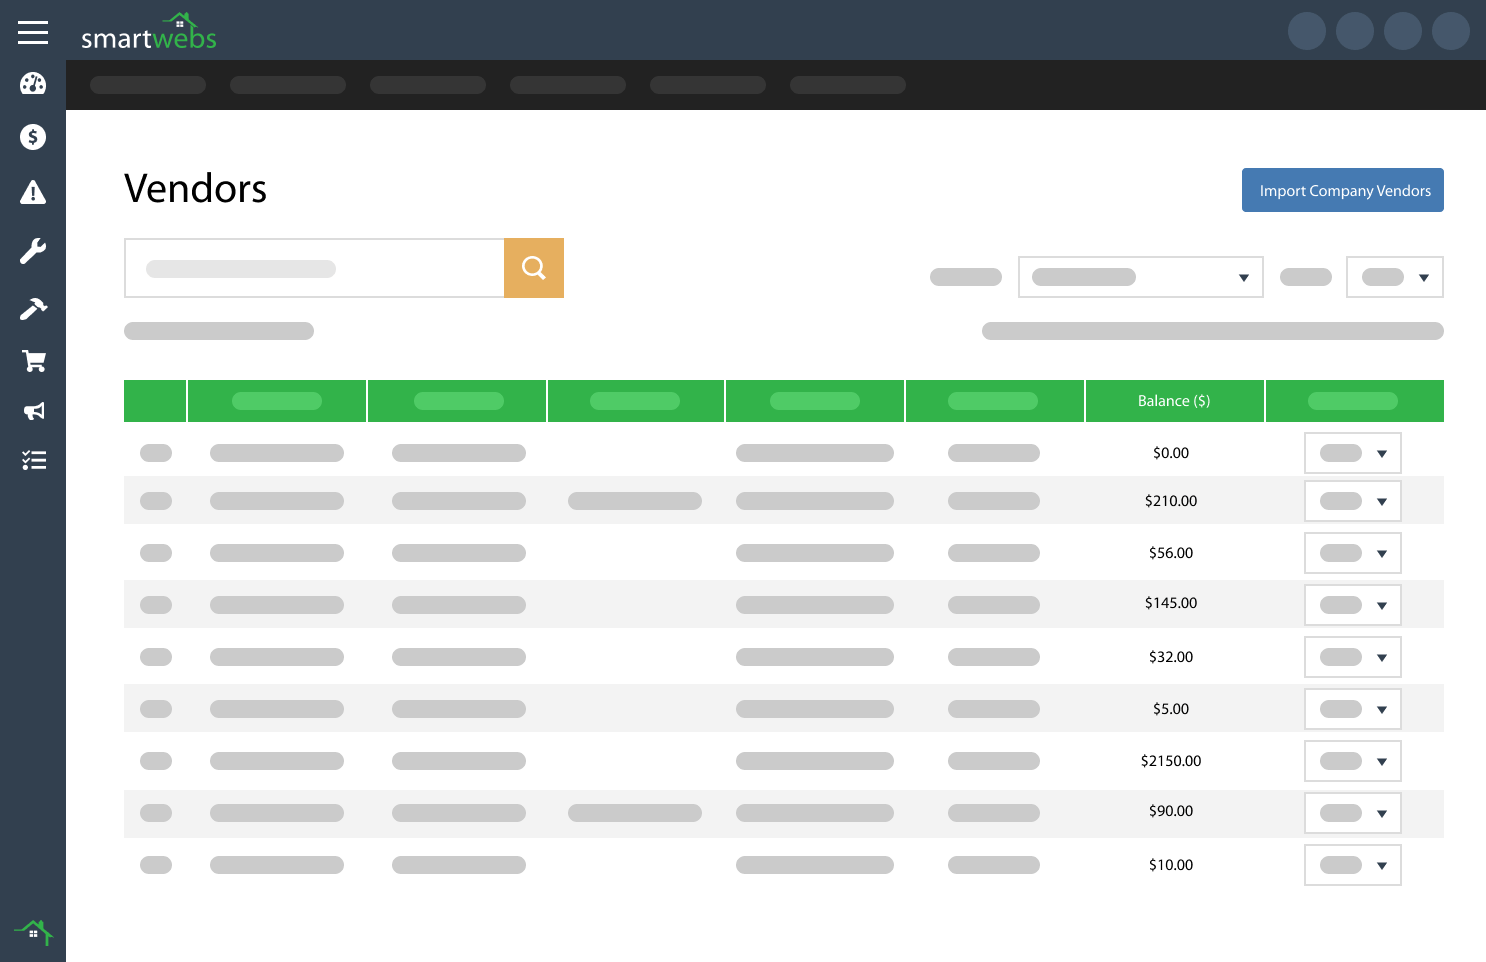
Task: Click the gavel hammer icon
Action: 33,309
